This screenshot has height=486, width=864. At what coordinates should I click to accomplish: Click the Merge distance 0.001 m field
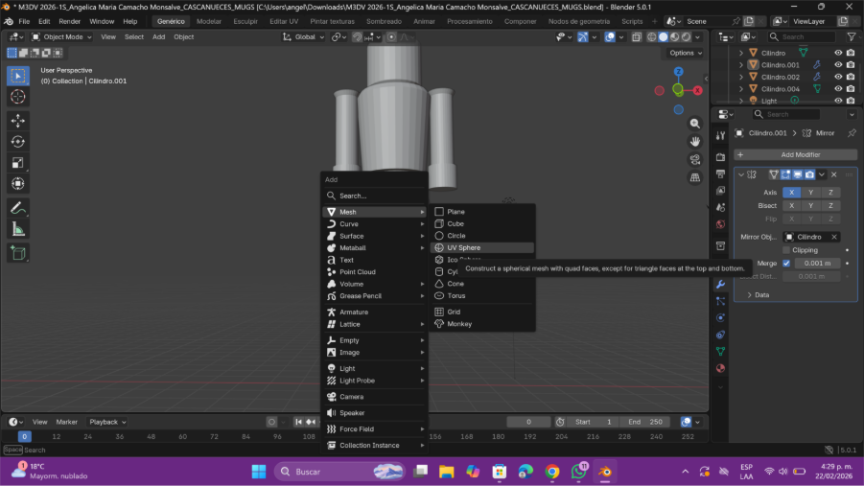click(x=817, y=263)
